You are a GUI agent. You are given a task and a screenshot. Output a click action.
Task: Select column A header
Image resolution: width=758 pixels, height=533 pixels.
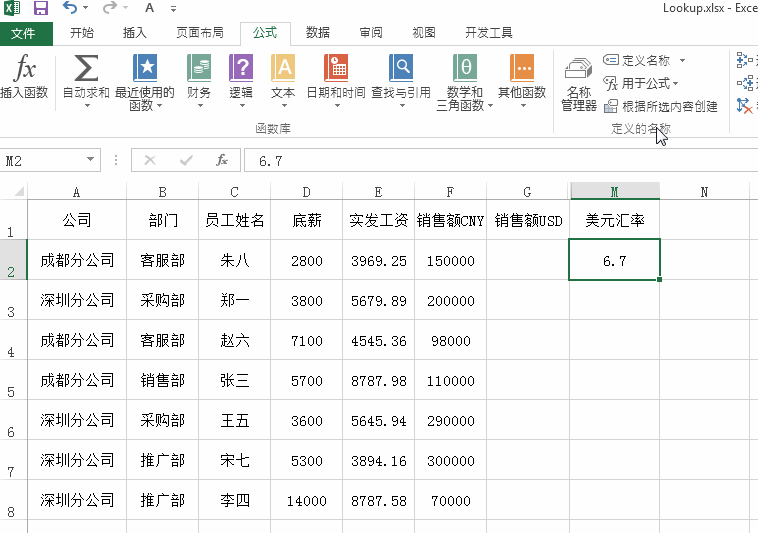point(77,192)
